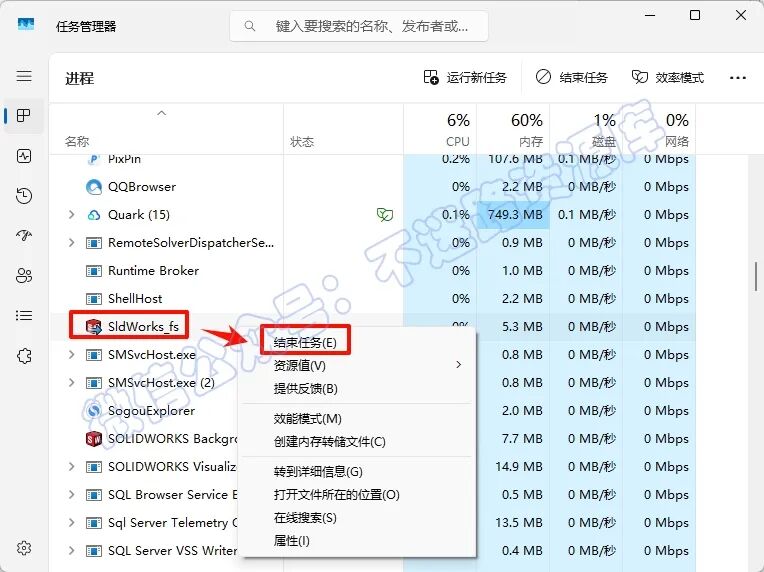Open the Startup apps icon in sidebar

(x=24, y=236)
